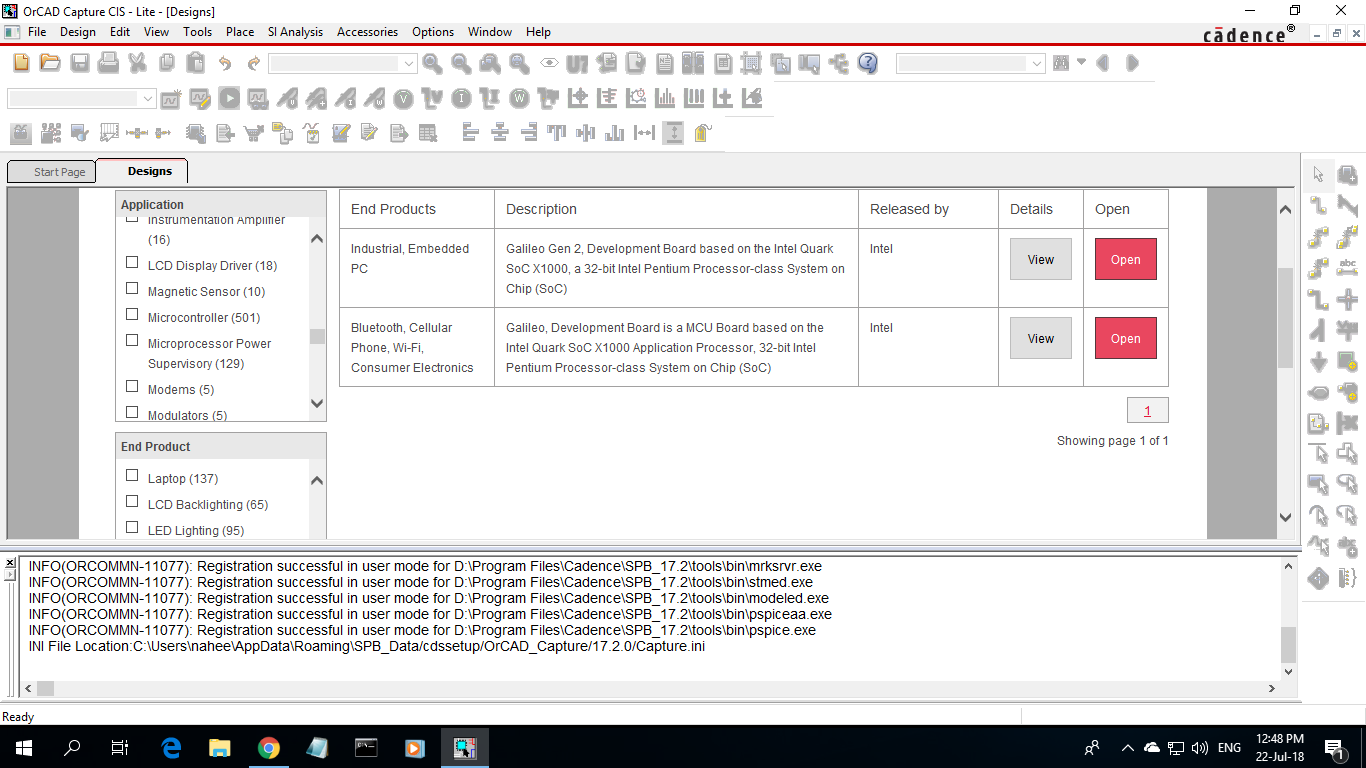Open the ENG language selector in system tray
The height and width of the screenshot is (768, 1366).
[x=1228, y=747]
